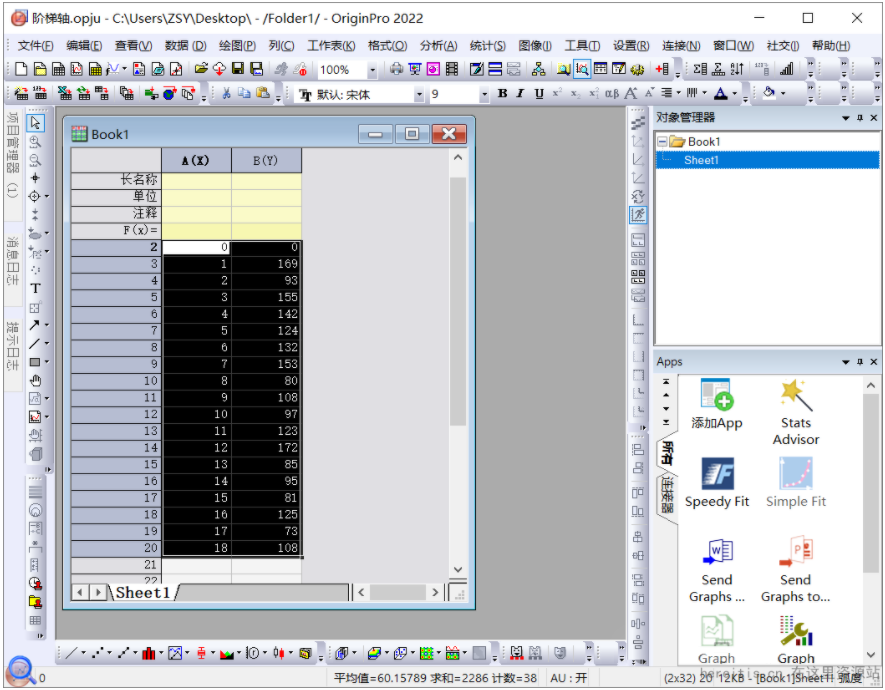This screenshot has width=885, height=690.
Task: Click the line plot icon in the bottom toolbar
Action: (x=71, y=653)
